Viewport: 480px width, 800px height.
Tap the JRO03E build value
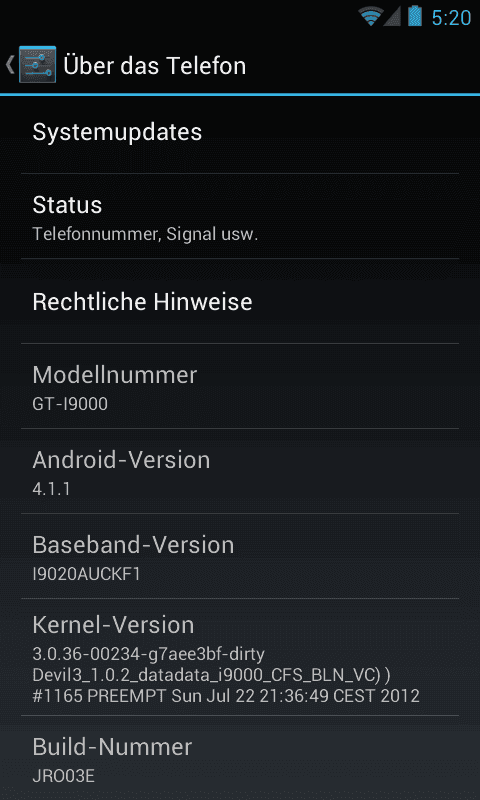point(64,776)
